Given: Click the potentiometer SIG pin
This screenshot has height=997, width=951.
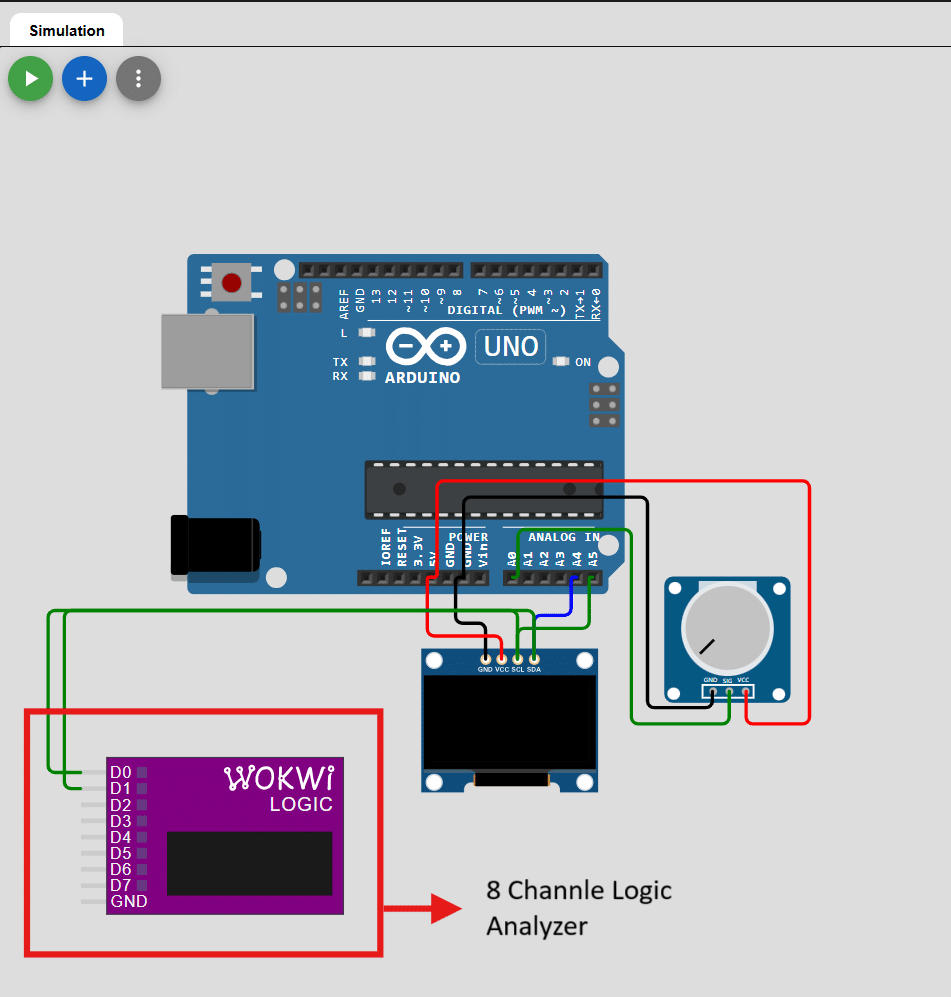Looking at the screenshot, I should click(x=729, y=691).
